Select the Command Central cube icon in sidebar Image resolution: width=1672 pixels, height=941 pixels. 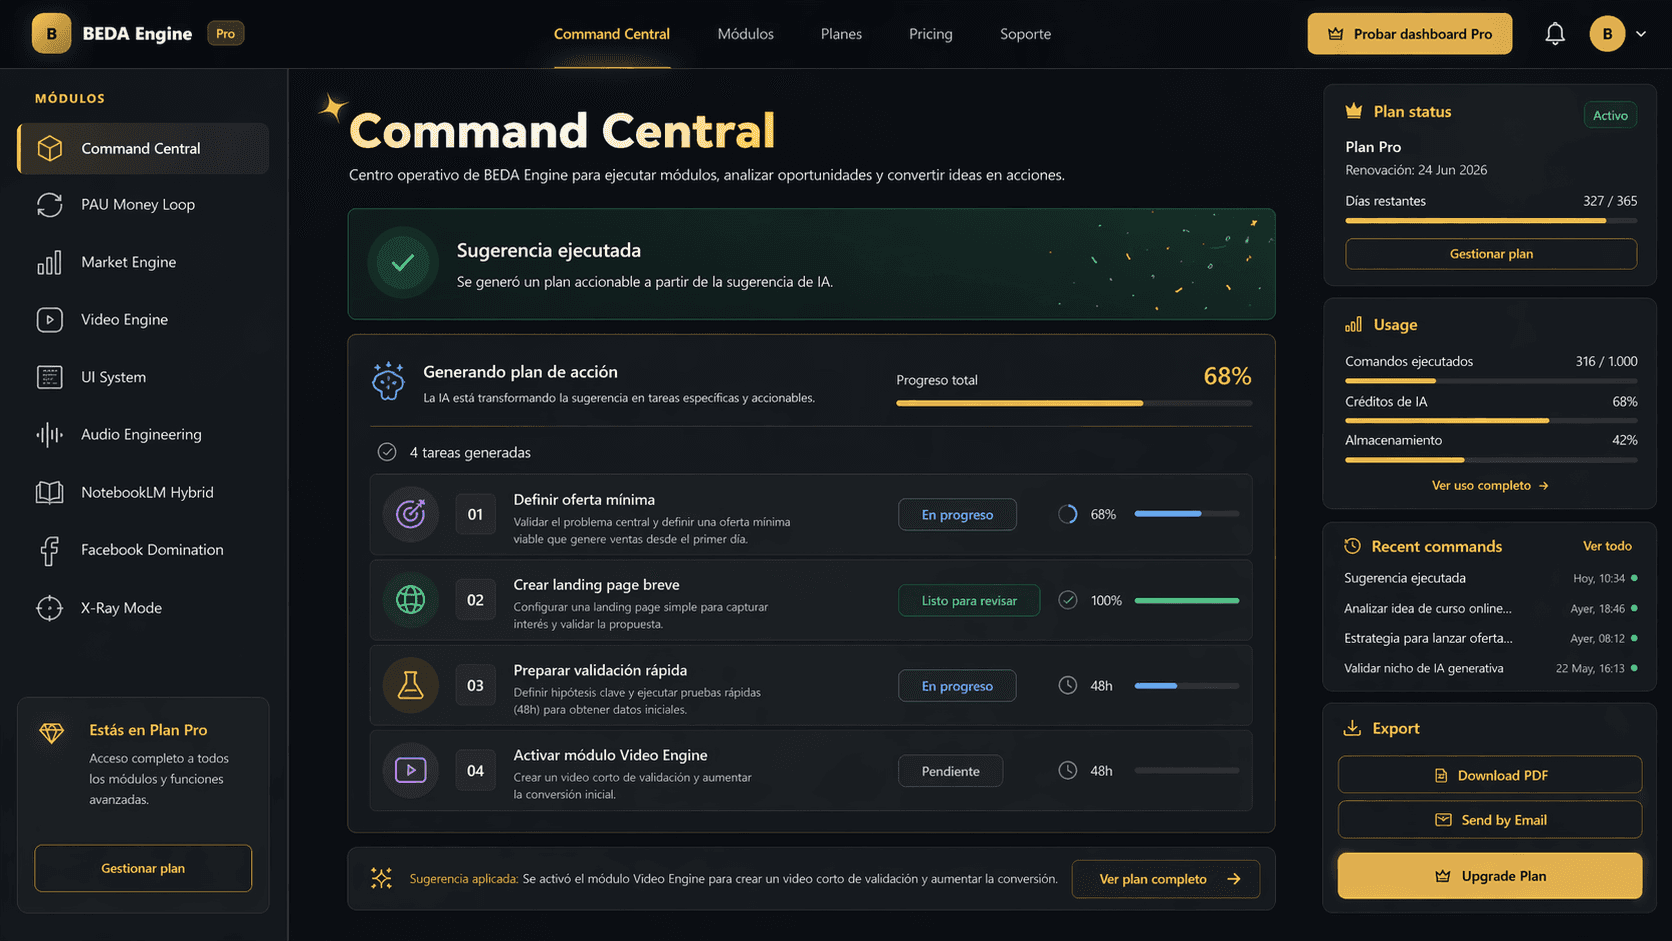[x=50, y=148]
